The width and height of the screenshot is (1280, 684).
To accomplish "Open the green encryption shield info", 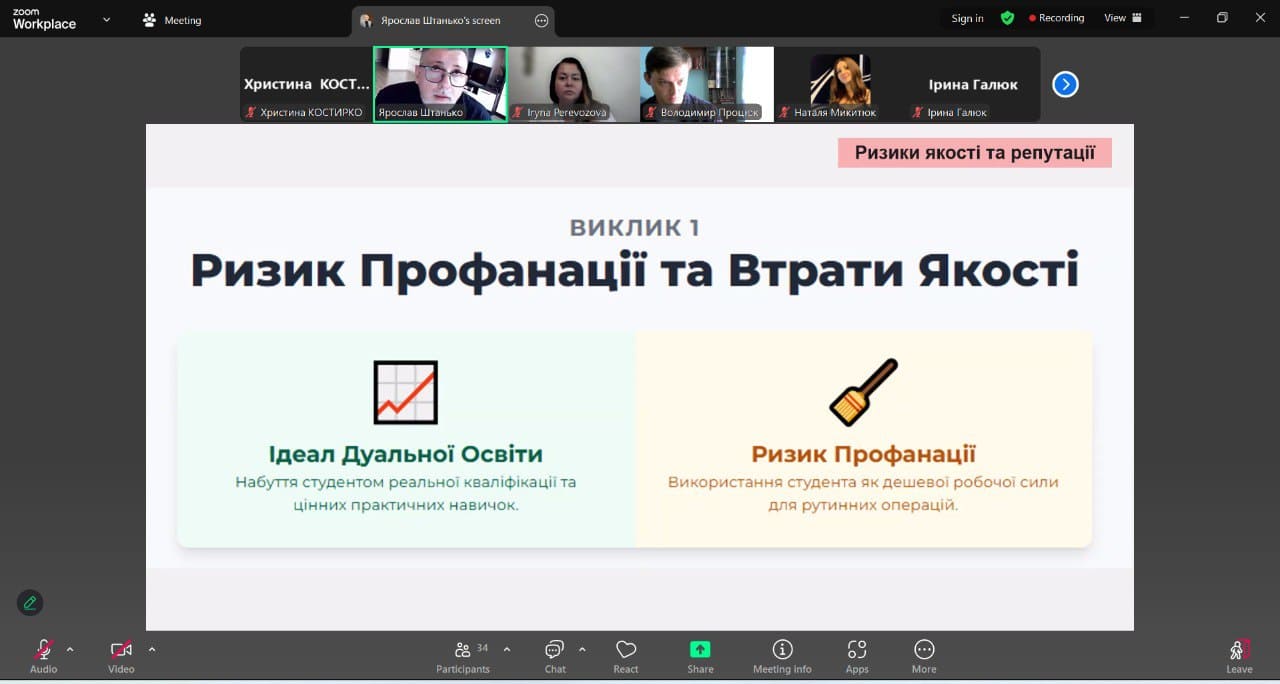I will click(1007, 18).
